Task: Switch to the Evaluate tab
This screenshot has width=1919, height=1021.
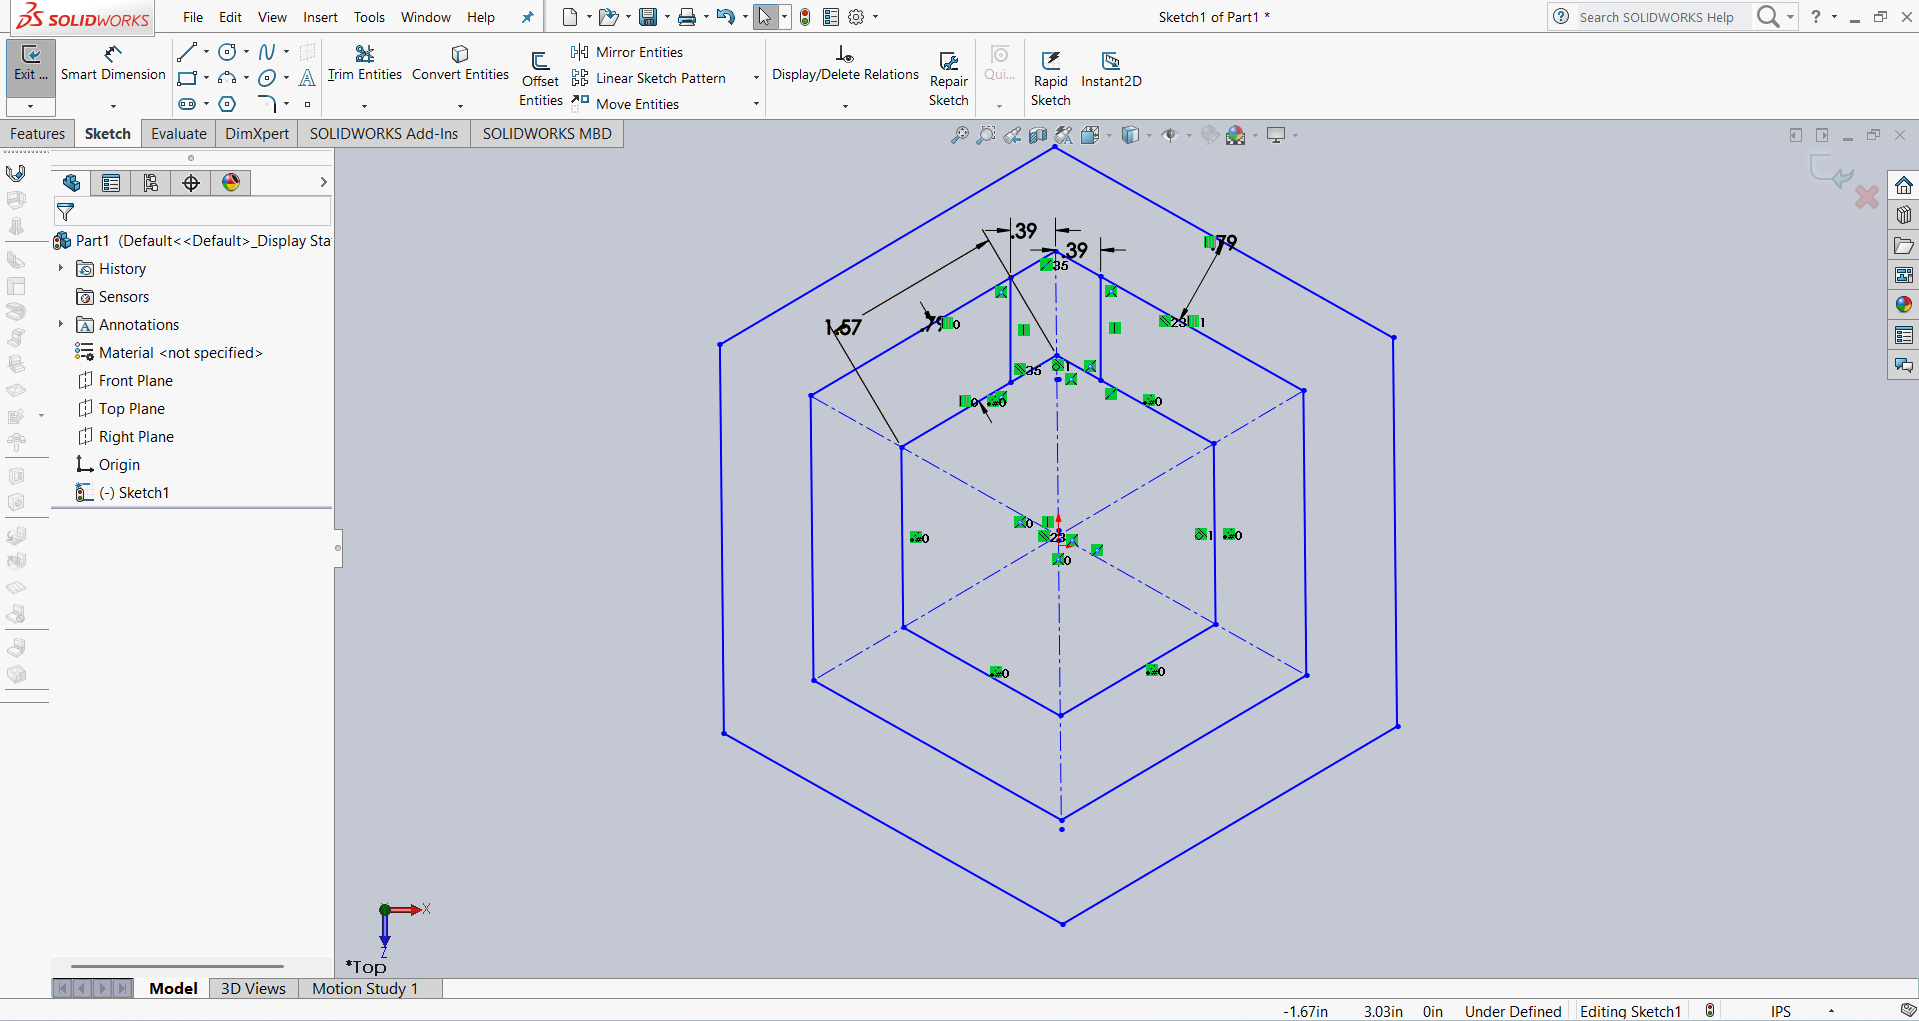Action: tap(179, 134)
